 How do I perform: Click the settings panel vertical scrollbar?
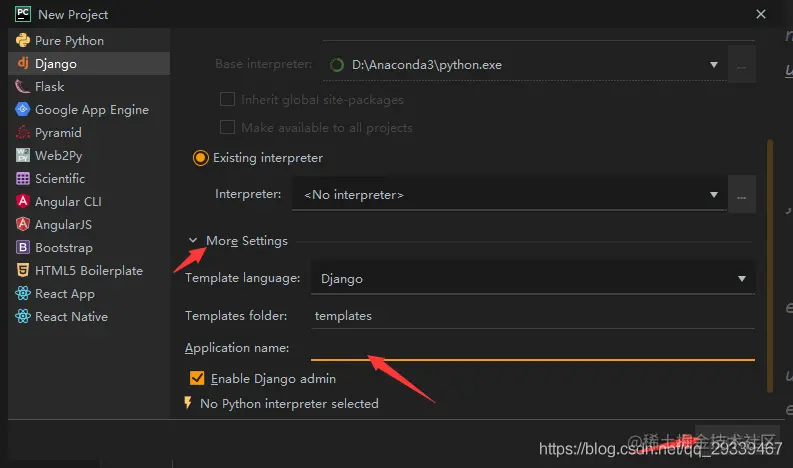click(x=770, y=266)
